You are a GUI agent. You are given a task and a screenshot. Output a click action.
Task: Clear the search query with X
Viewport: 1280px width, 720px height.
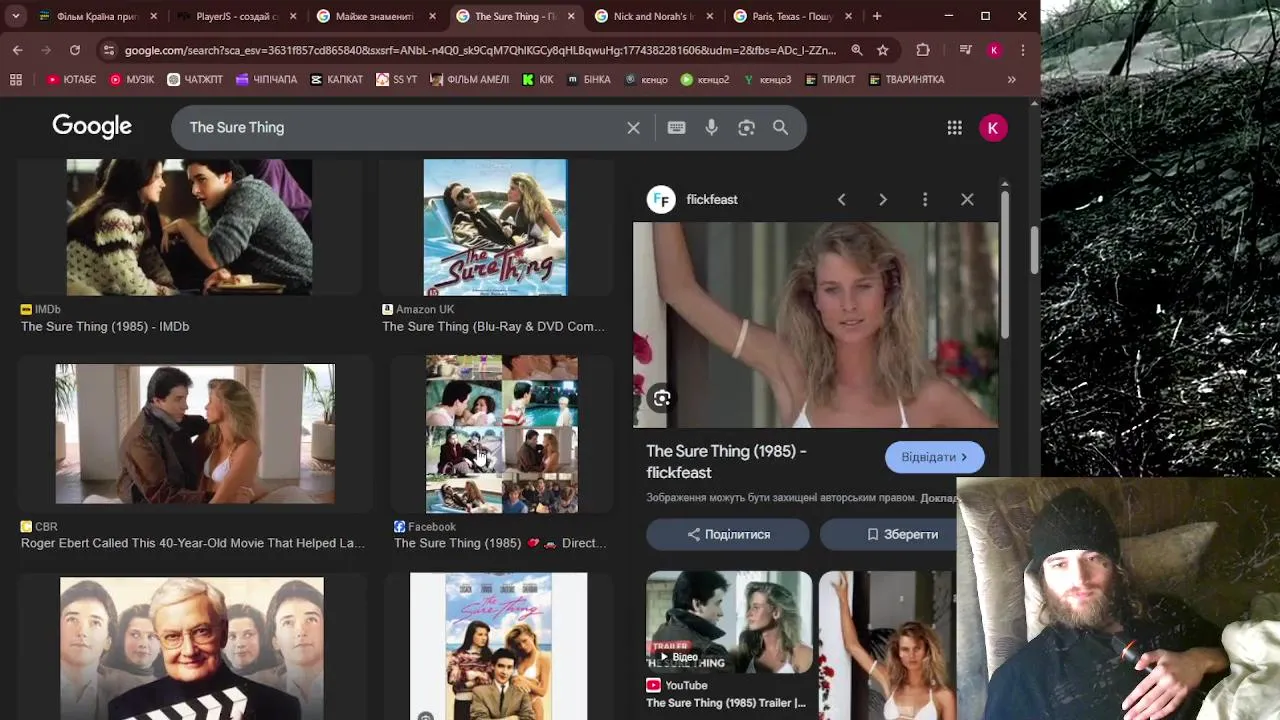(x=633, y=127)
